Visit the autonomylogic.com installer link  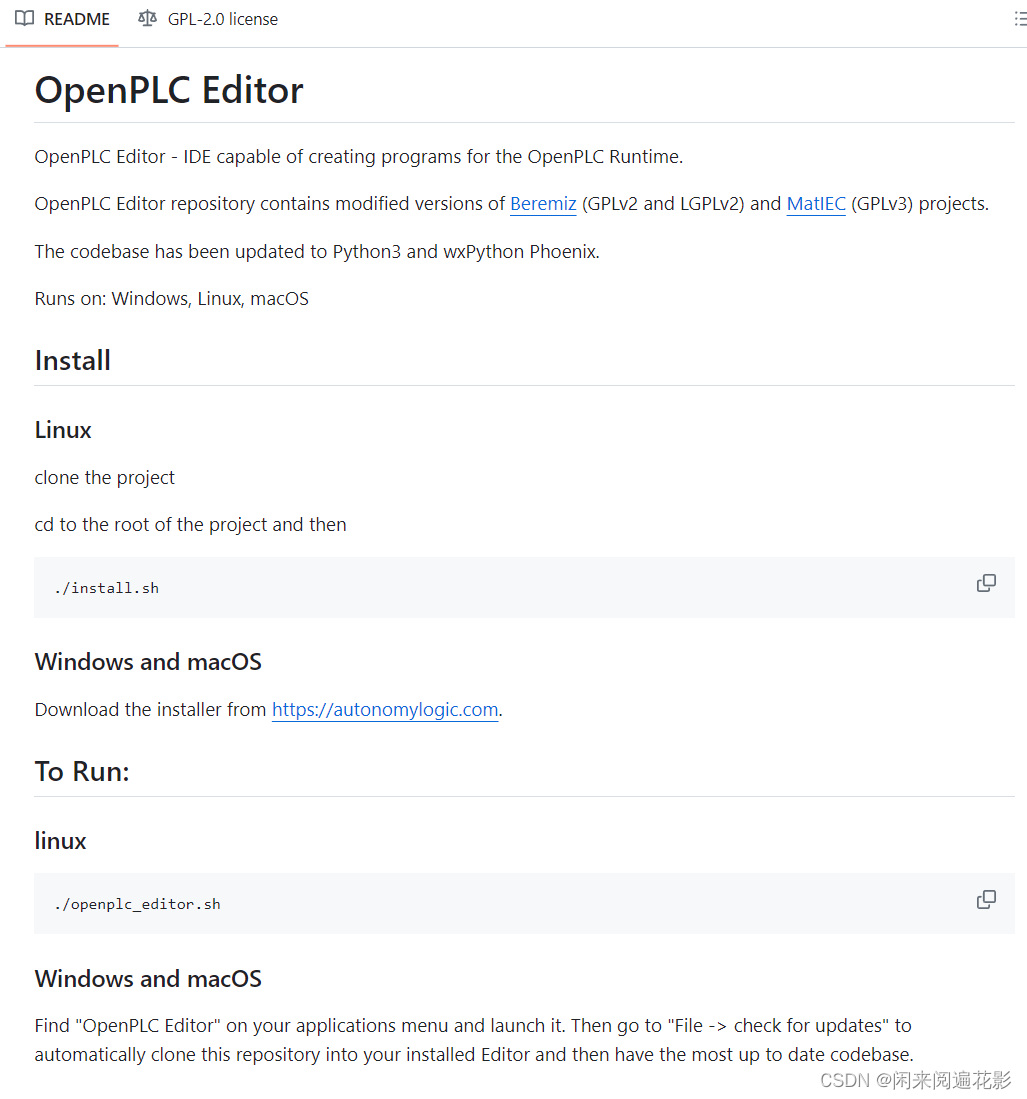tap(385, 709)
